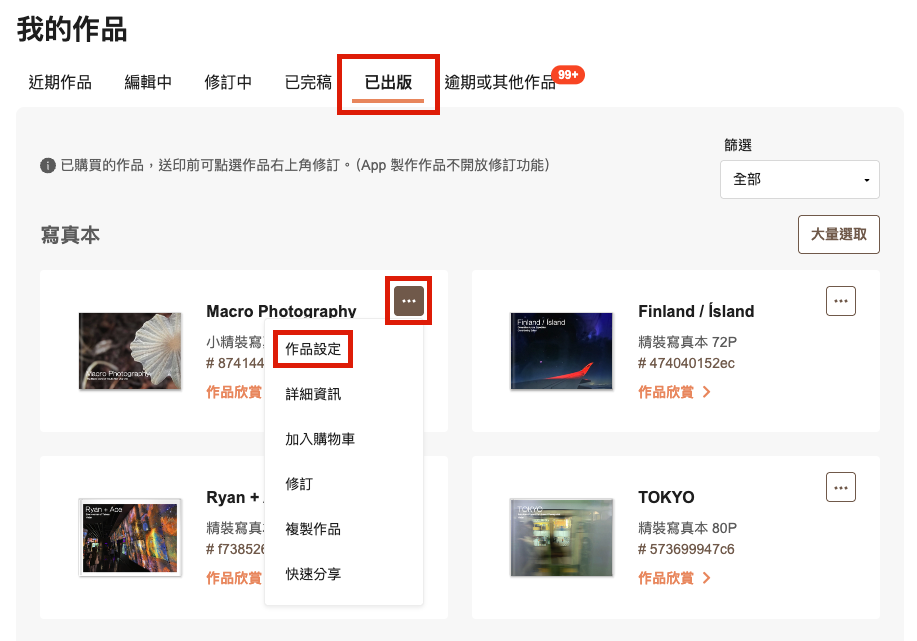
Task: Select 作品設定 from the dropdown menu
Action: tap(313, 350)
